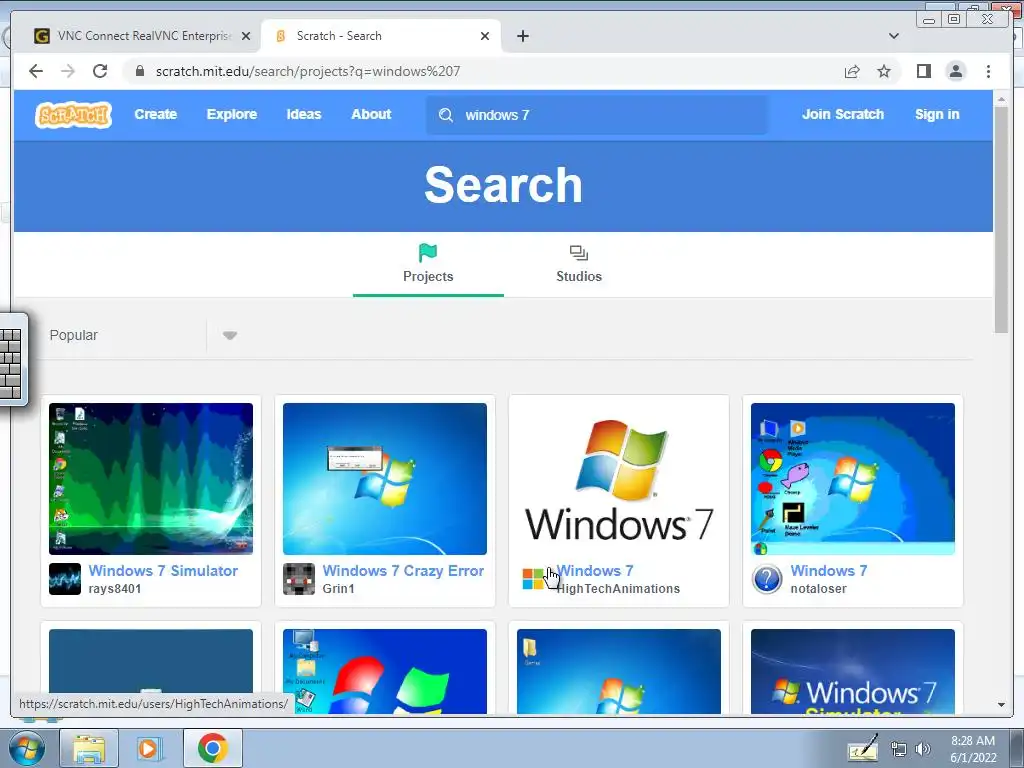
Task: Open HighTechAnimations username link
Action: pos(618,589)
